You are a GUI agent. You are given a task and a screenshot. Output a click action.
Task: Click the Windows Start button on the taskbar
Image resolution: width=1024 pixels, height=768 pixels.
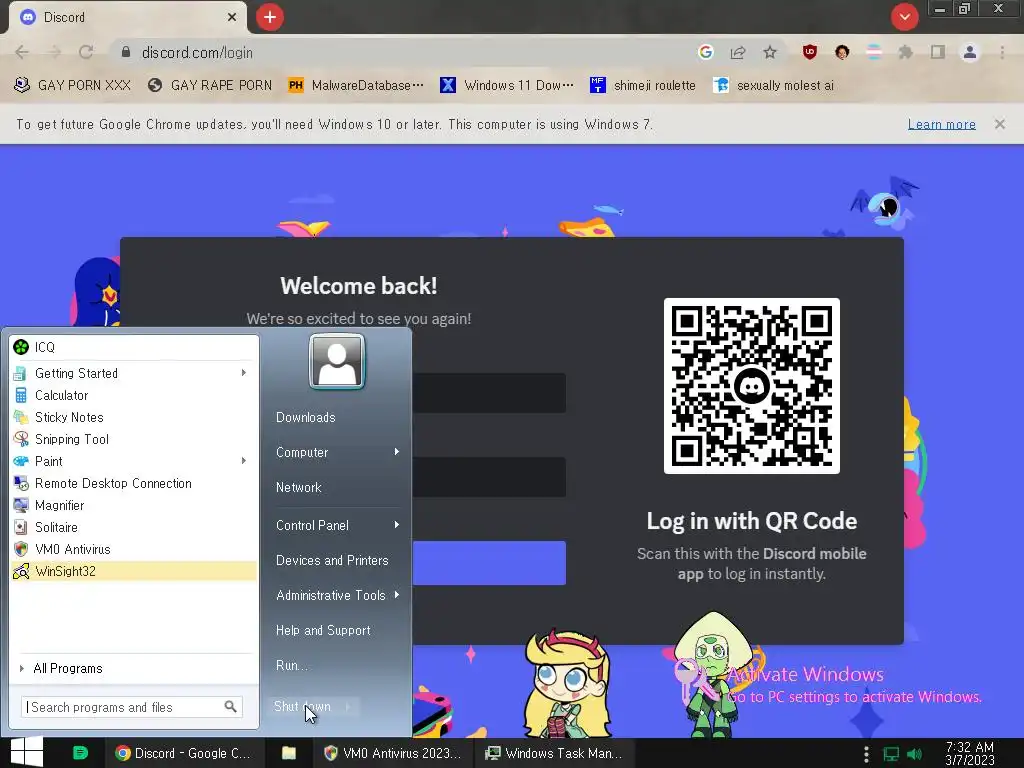click(x=27, y=752)
